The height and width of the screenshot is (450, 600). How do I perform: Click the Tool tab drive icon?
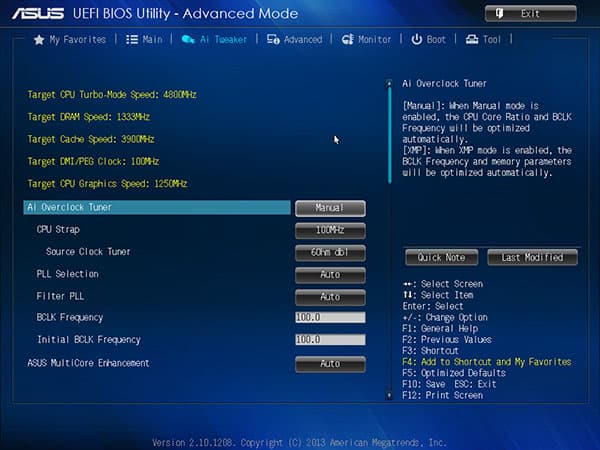click(472, 39)
